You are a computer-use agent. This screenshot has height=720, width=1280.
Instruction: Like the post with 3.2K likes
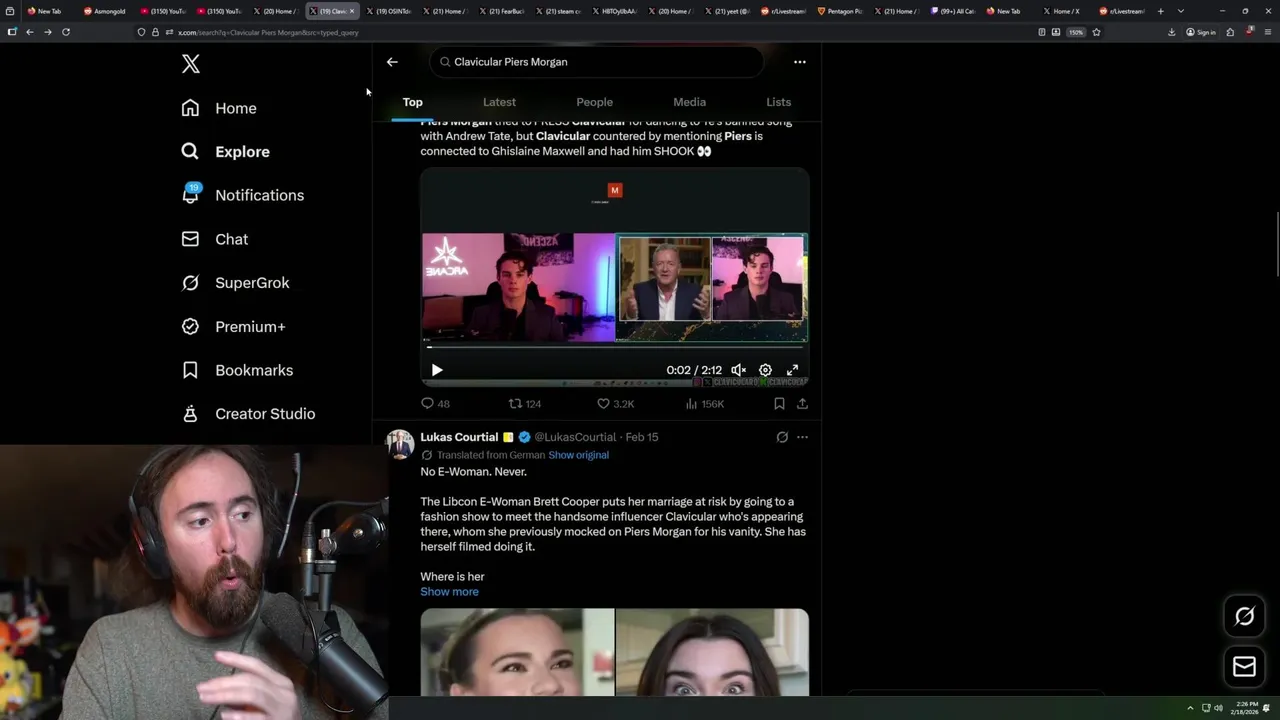[615, 404]
